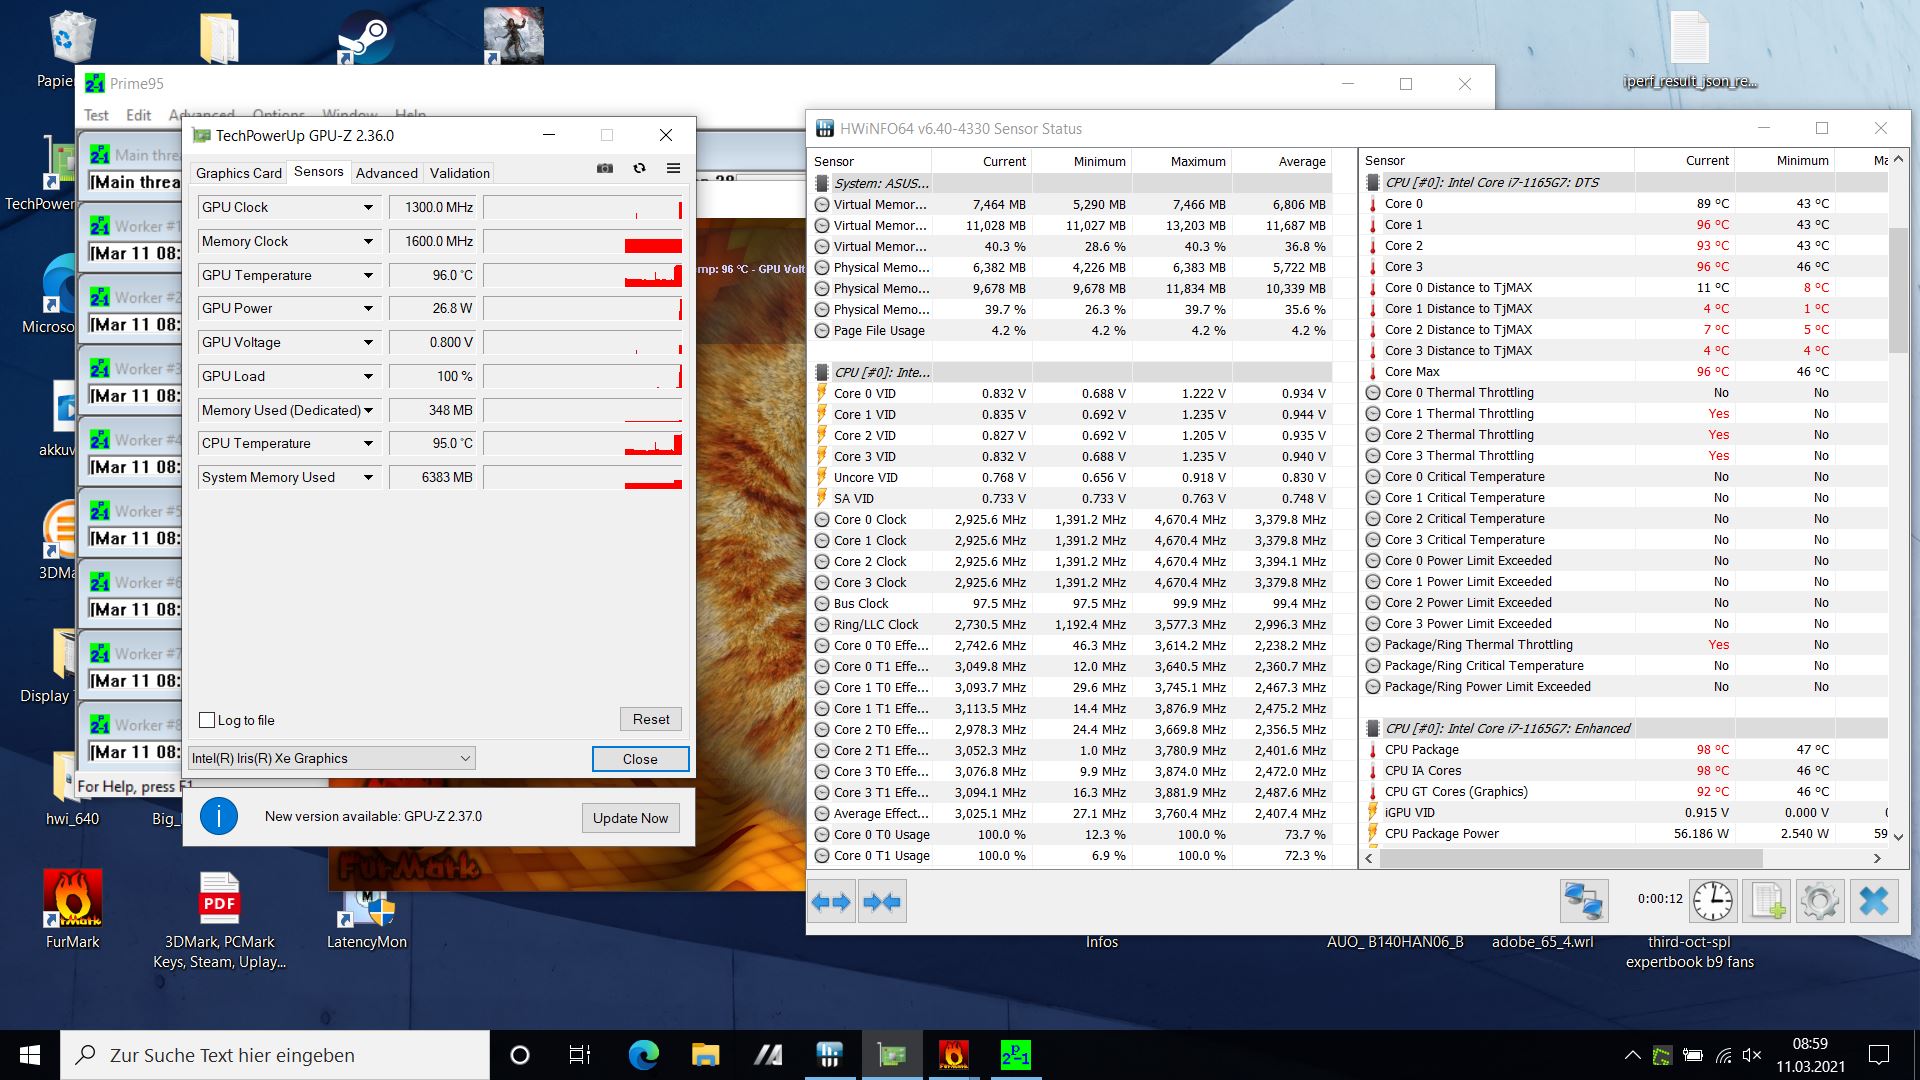The image size is (1920, 1080).
Task: Click the GPU-Z refresh icon
Action: pyautogui.click(x=639, y=168)
